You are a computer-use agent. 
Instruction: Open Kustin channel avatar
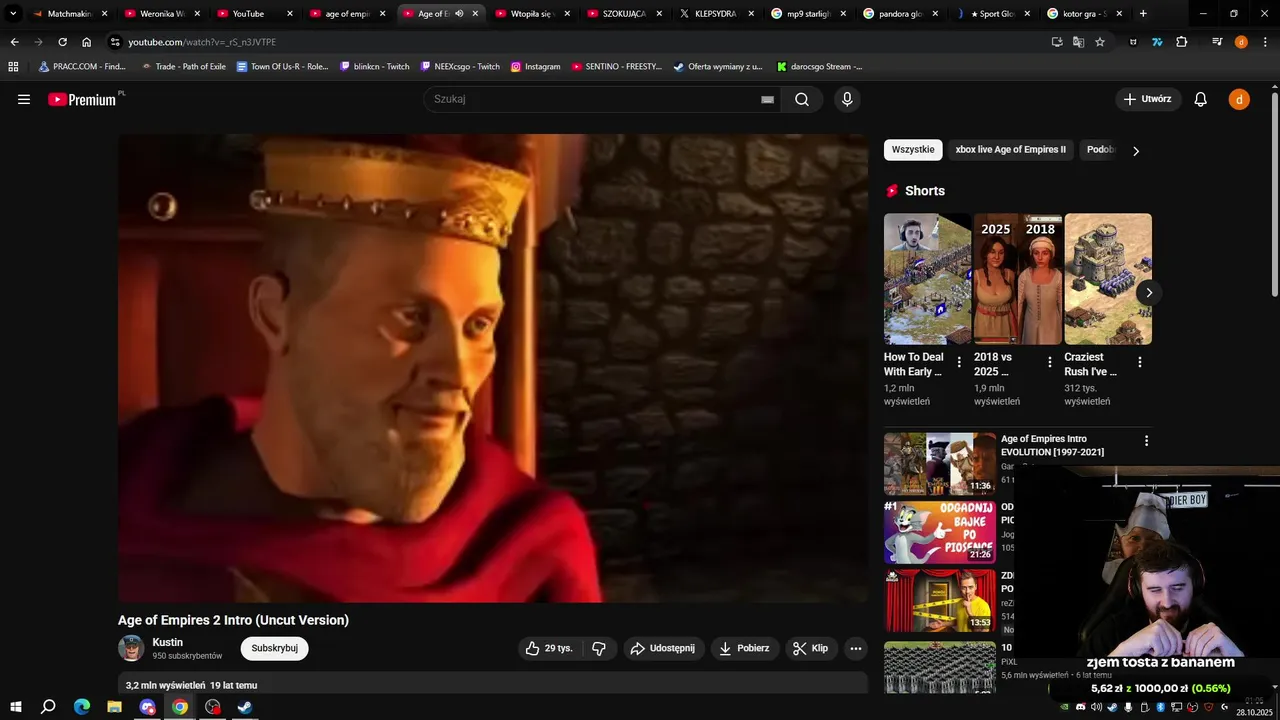(131, 648)
